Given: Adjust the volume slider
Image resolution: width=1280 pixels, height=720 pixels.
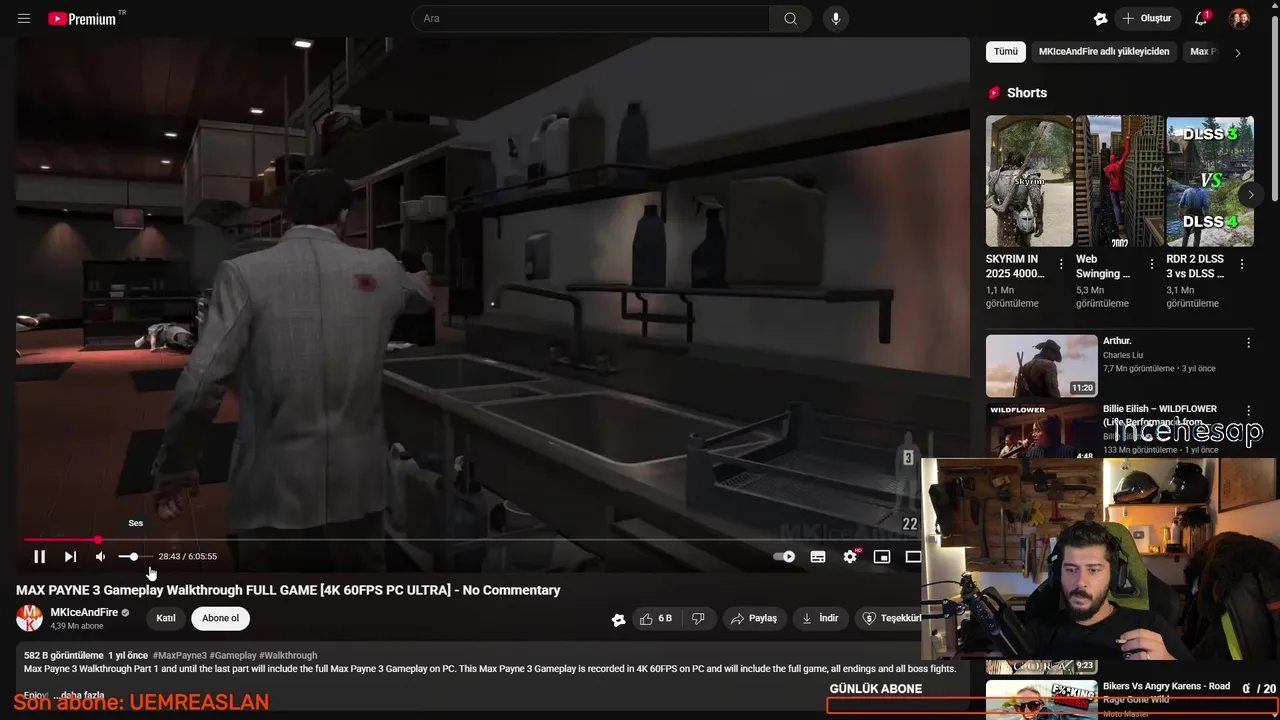Looking at the screenshot, I should coord(134,557).
